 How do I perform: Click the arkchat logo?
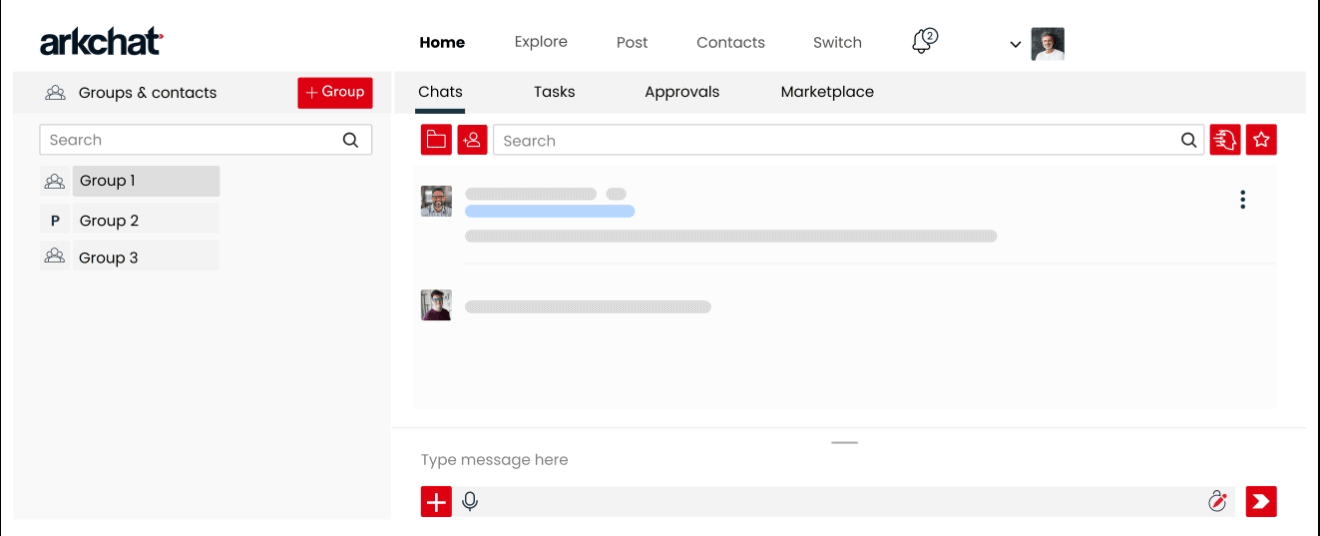coord(101,42)
